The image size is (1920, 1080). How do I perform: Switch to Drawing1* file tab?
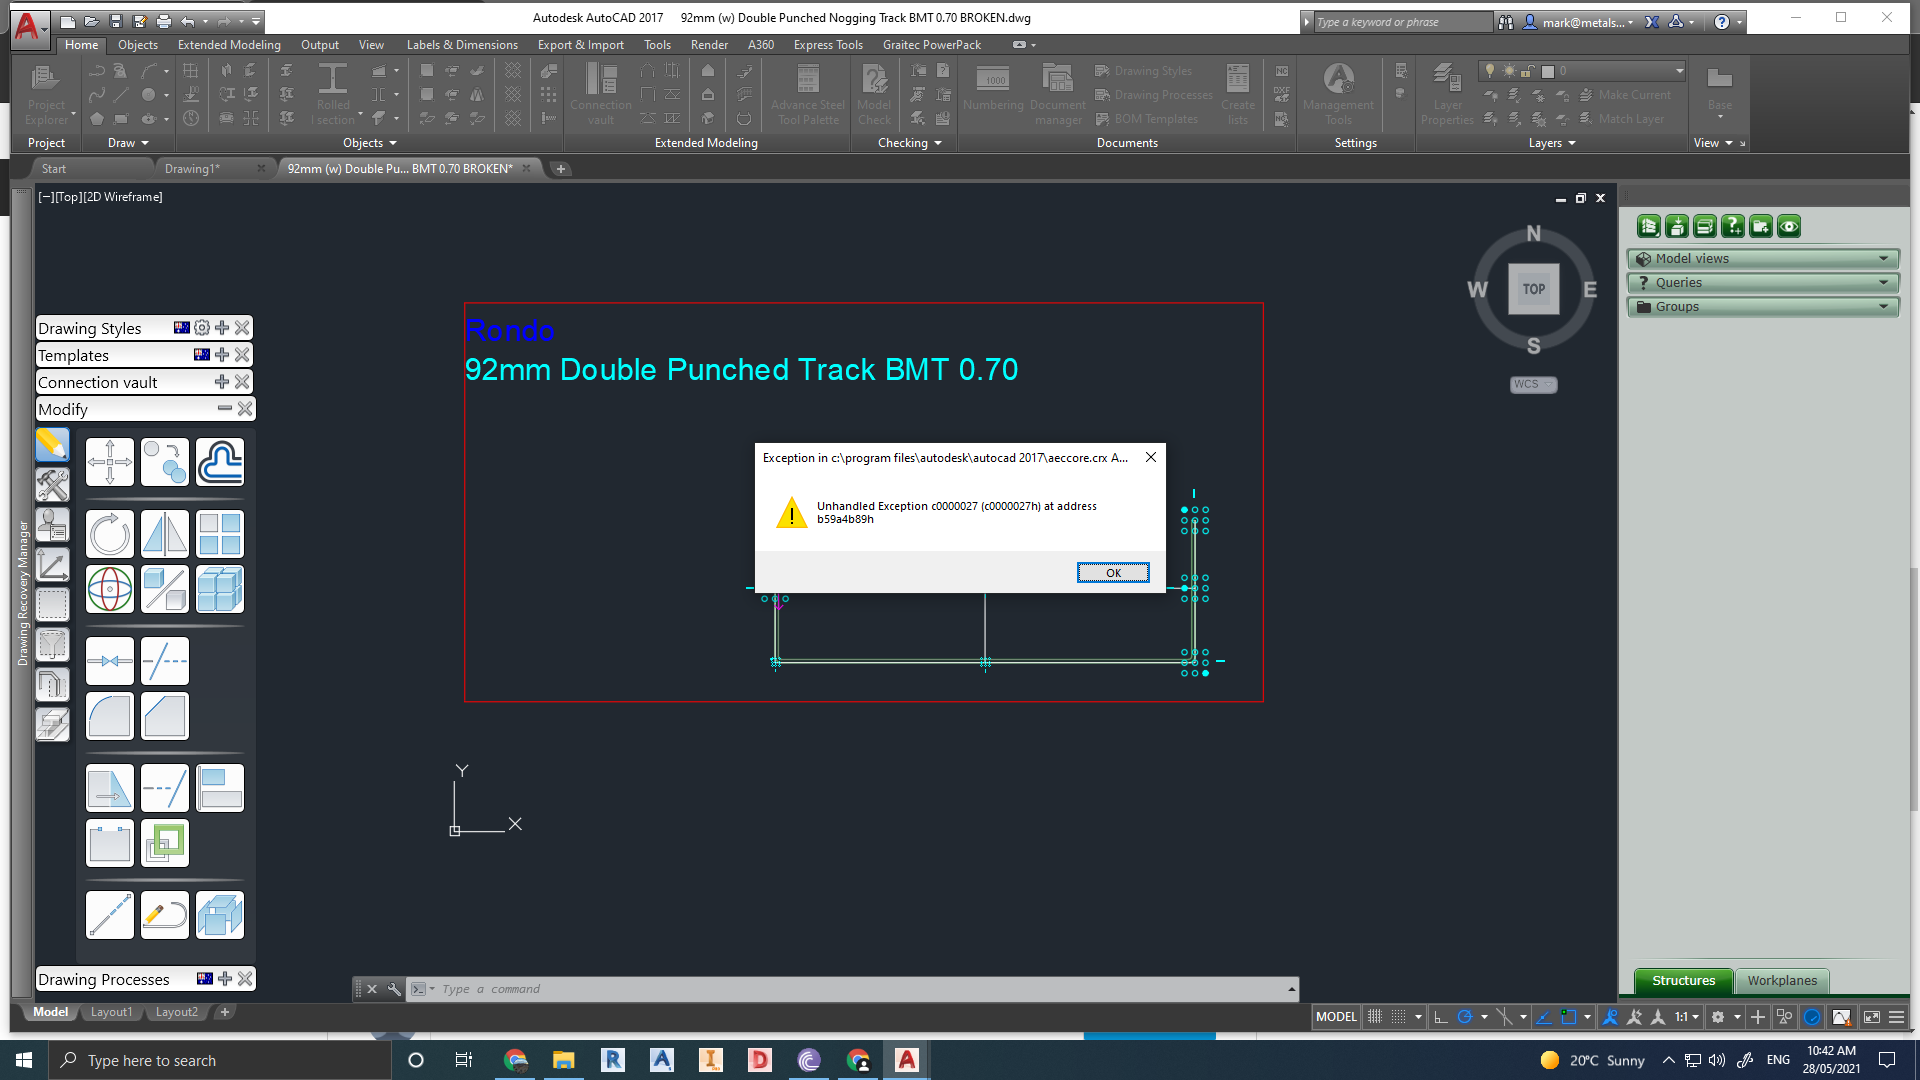(192, 169)
